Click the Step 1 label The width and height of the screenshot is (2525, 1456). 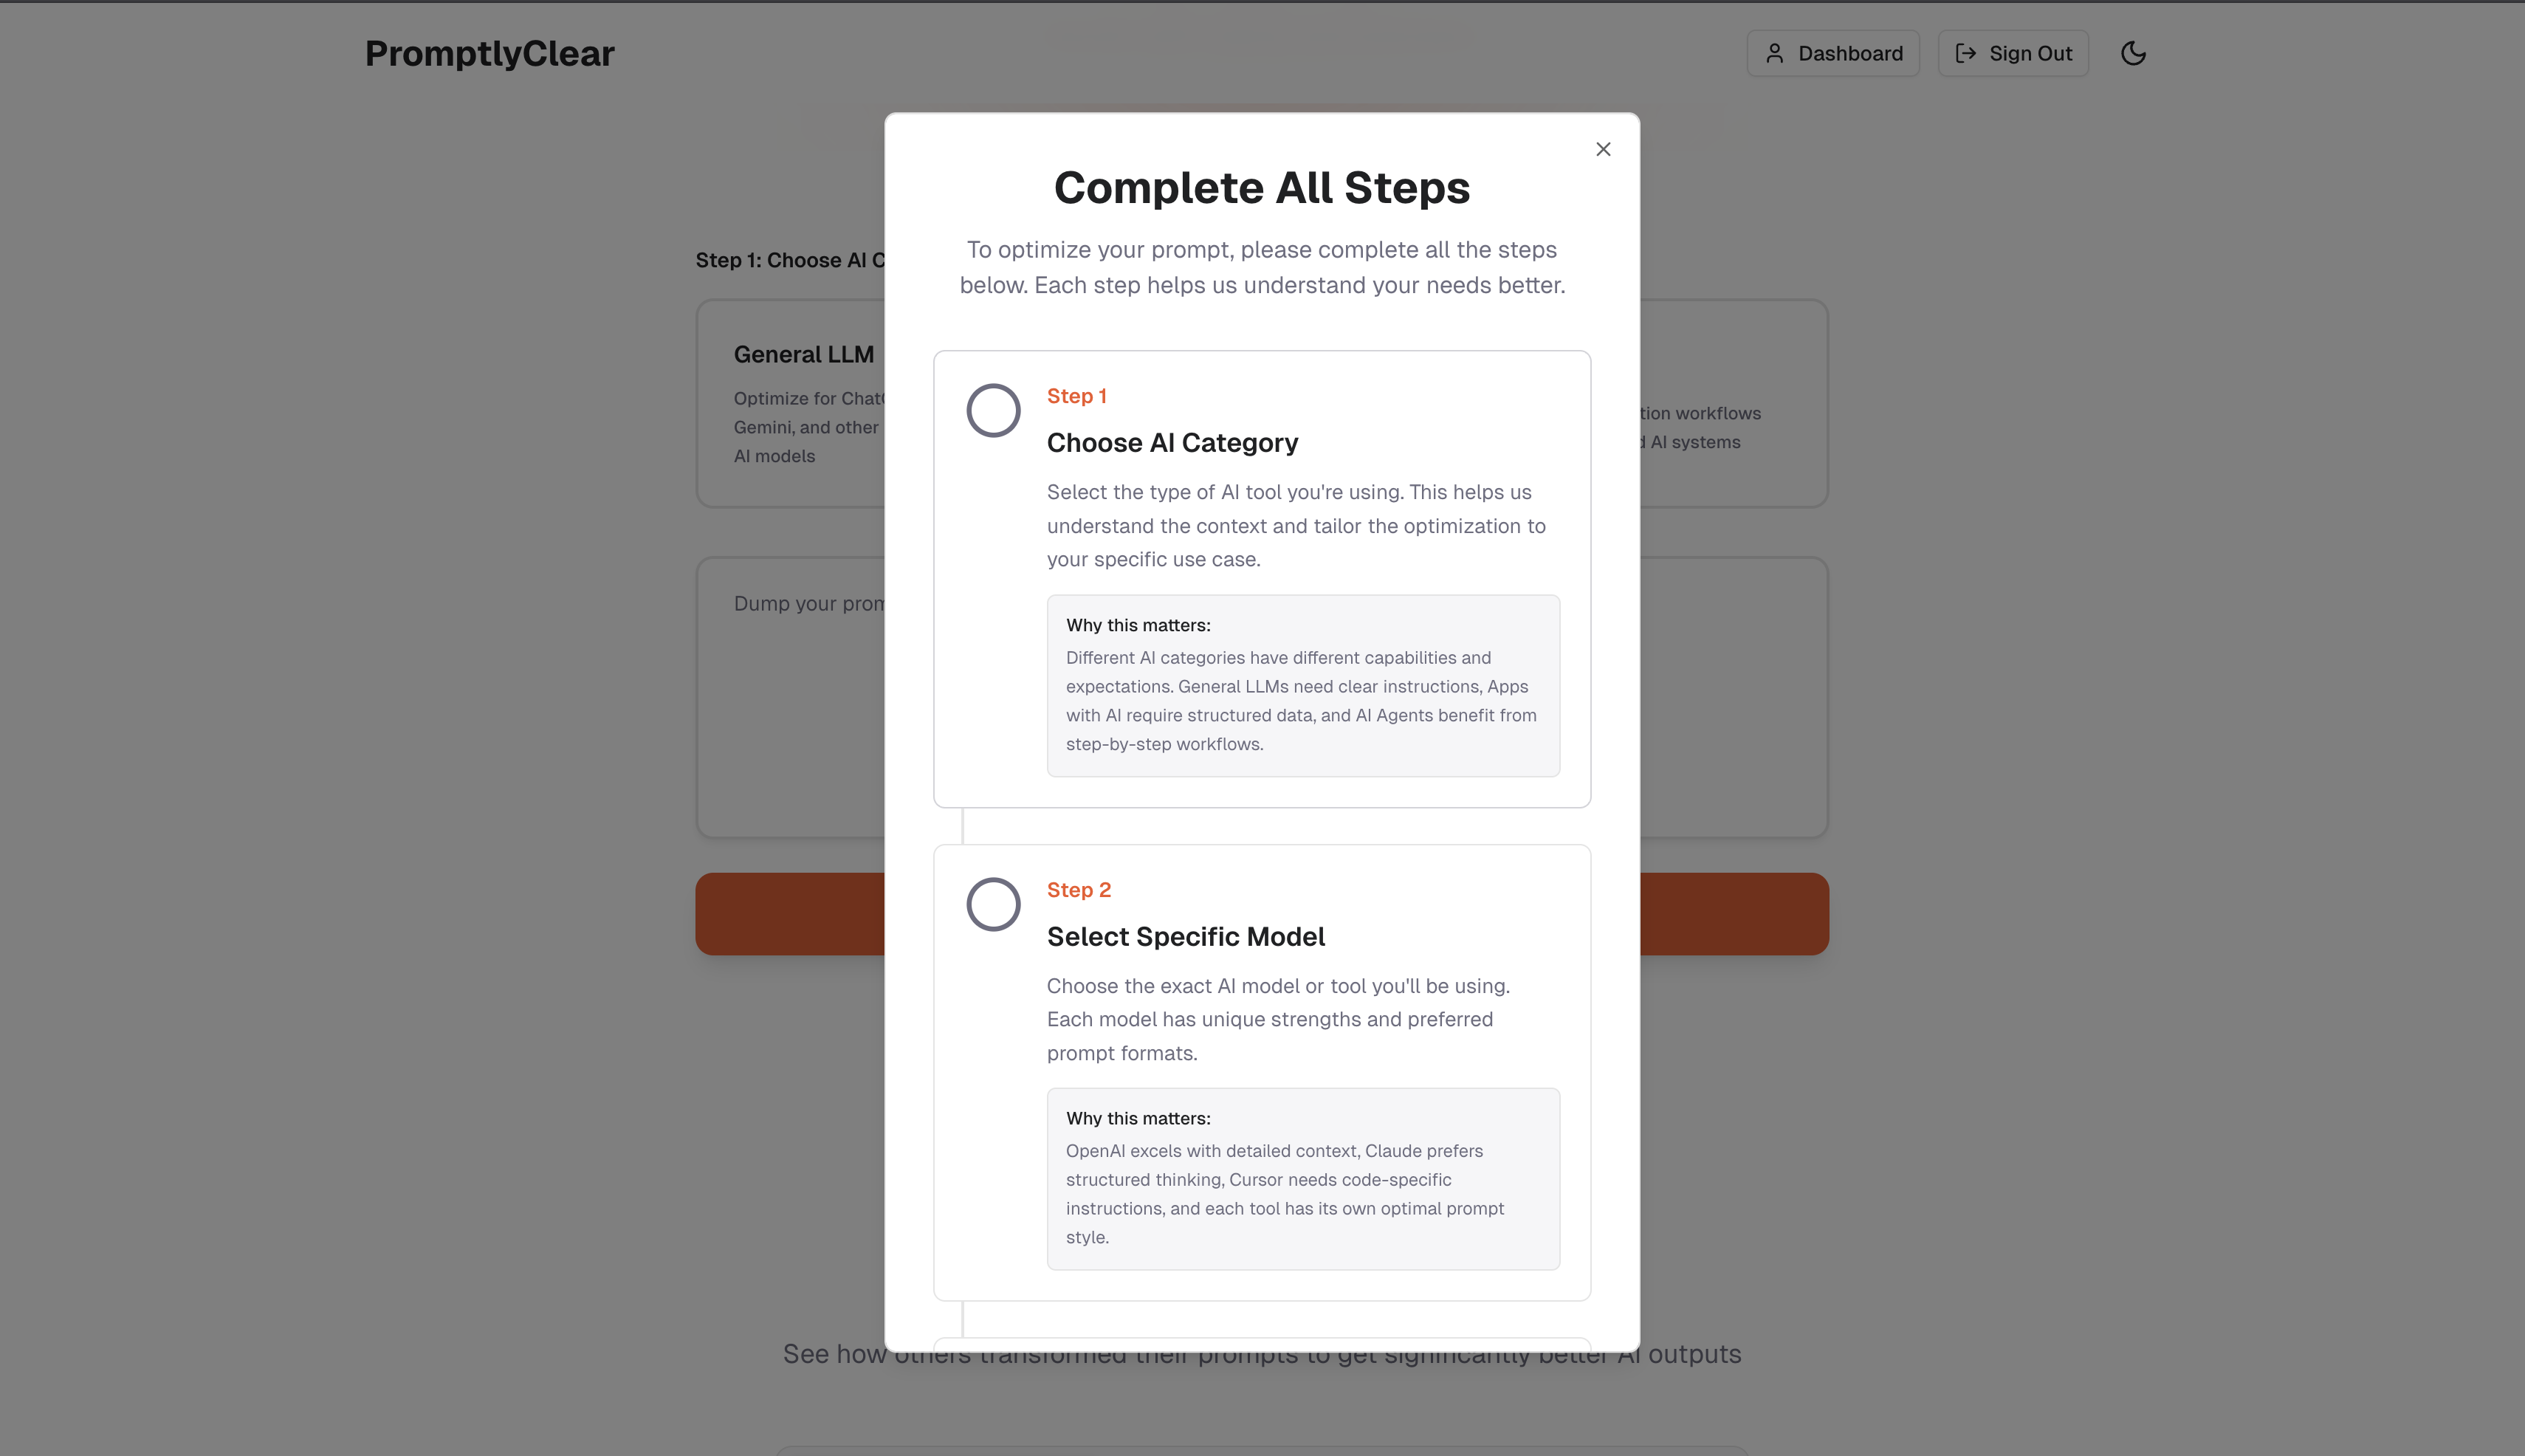(1076, 396)
